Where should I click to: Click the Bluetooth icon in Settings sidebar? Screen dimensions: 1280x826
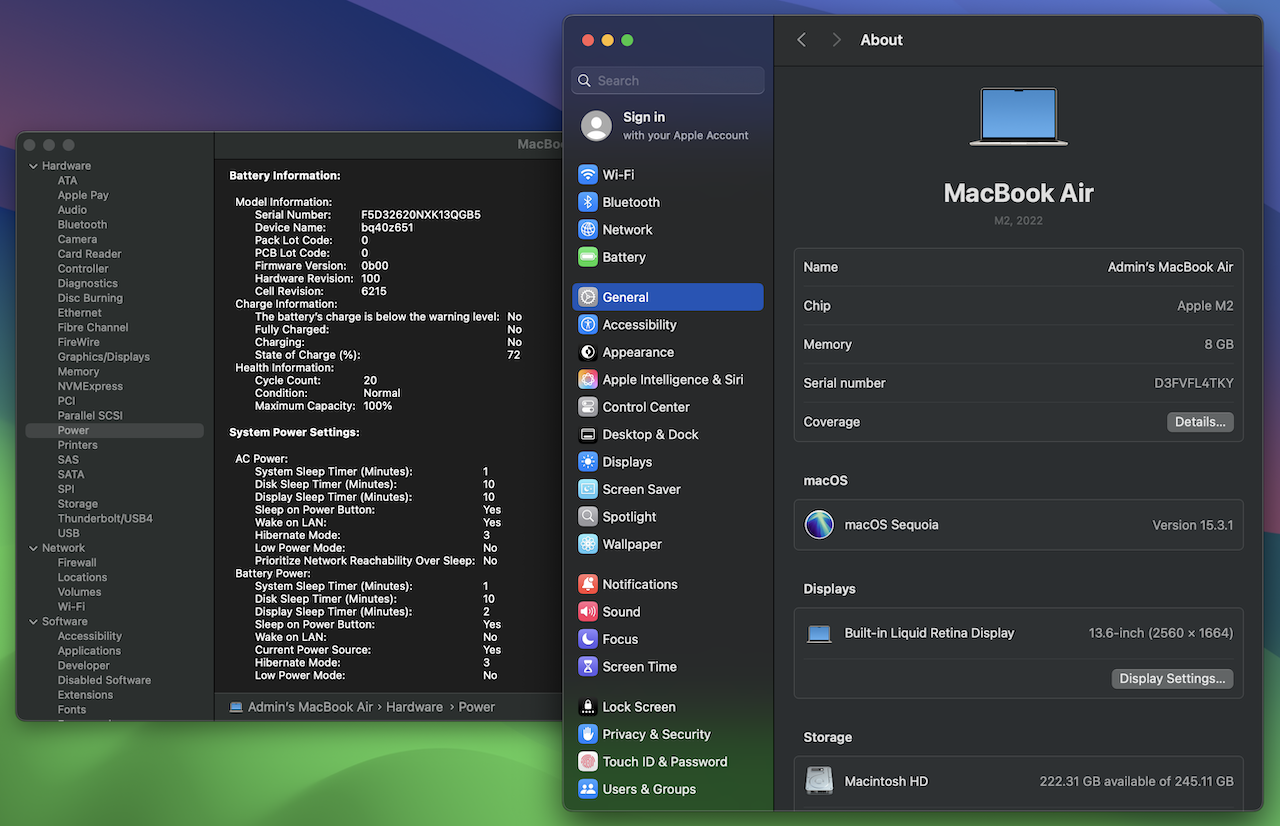588,202
